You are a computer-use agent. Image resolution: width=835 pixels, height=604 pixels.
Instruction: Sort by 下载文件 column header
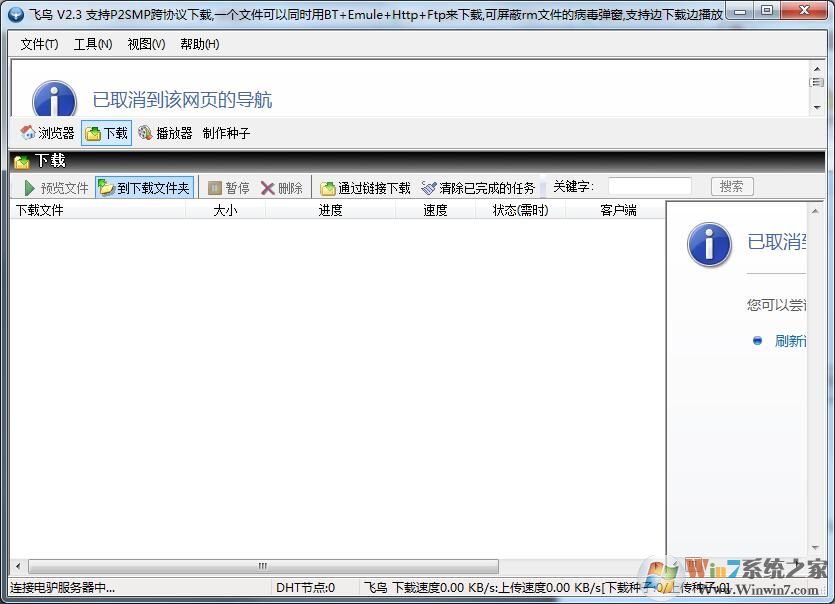coord(98,210)
